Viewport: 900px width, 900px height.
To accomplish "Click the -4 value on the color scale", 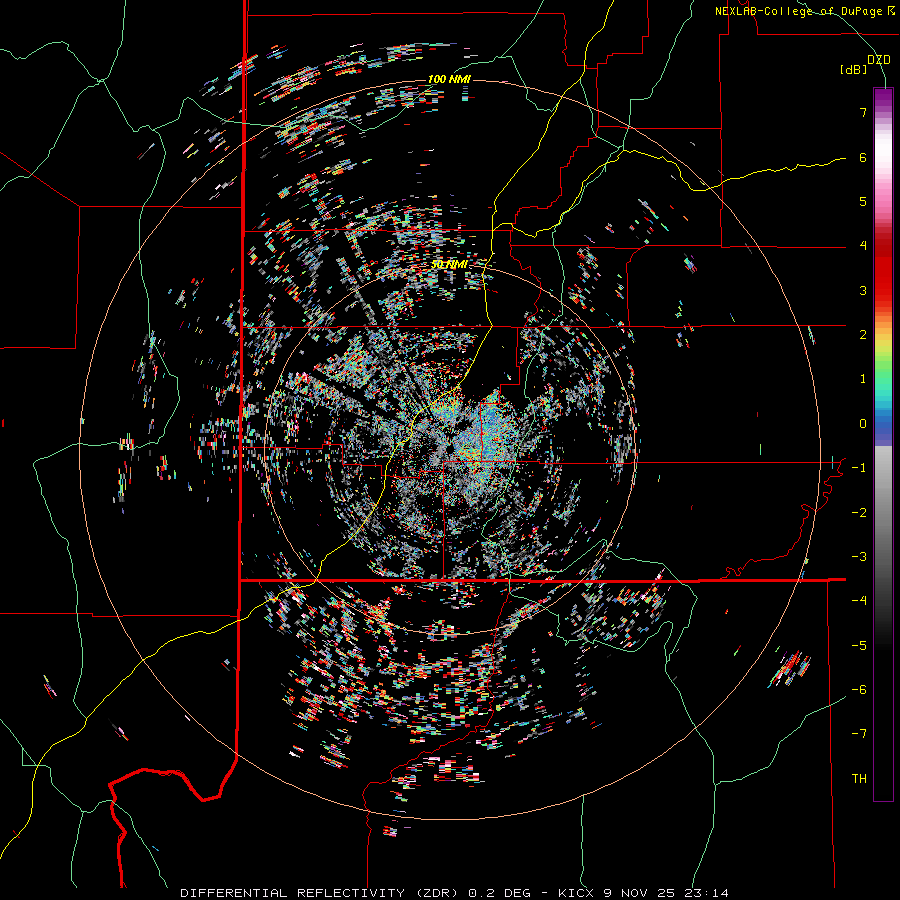I will coord(859,601).
